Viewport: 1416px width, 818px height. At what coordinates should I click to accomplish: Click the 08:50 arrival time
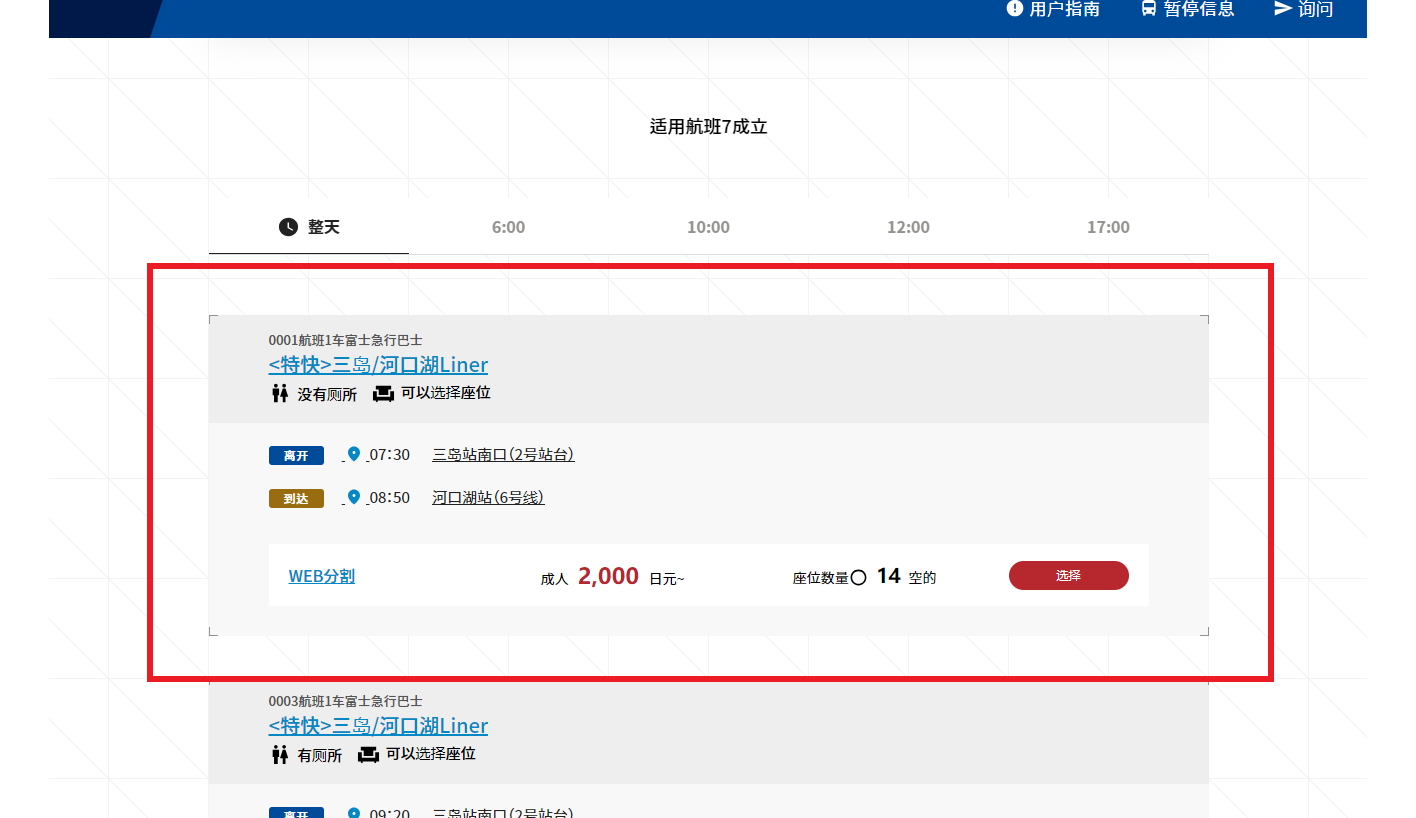pos(390,497)
